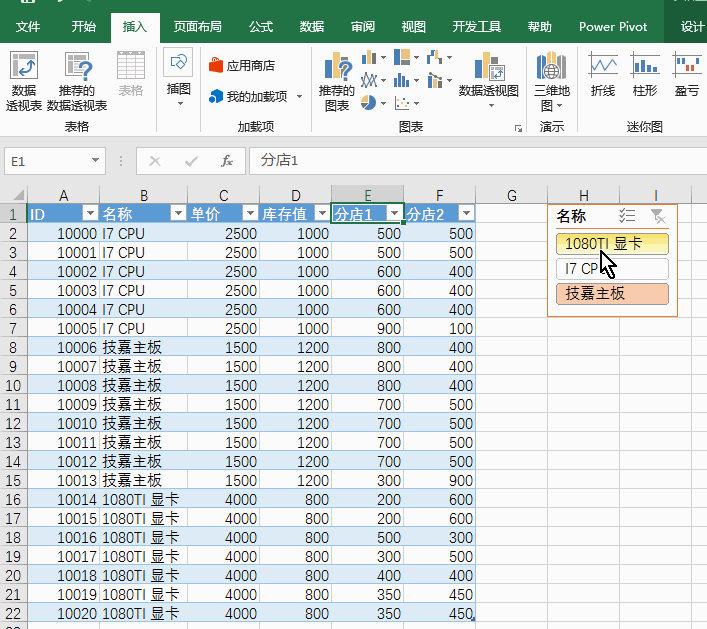
Task: Open filter dropdown for 名称 column
Action: pyautogui.click(x=178, y=213)
